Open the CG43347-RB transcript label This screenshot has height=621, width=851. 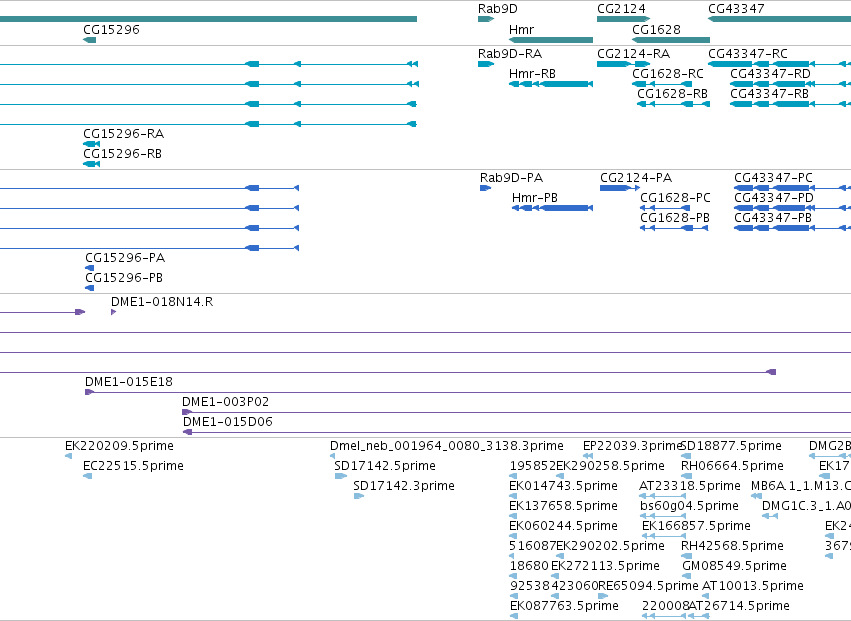tap(770, 94)
